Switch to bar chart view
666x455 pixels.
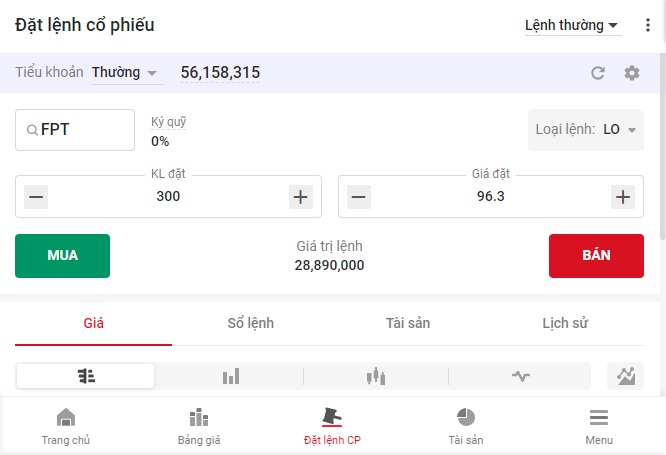pos(231,376)
